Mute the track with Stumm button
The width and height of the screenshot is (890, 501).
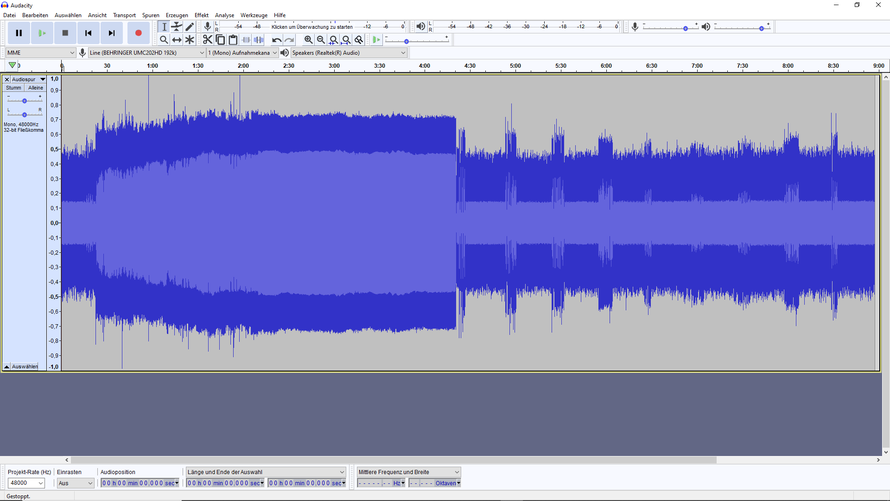14,88
